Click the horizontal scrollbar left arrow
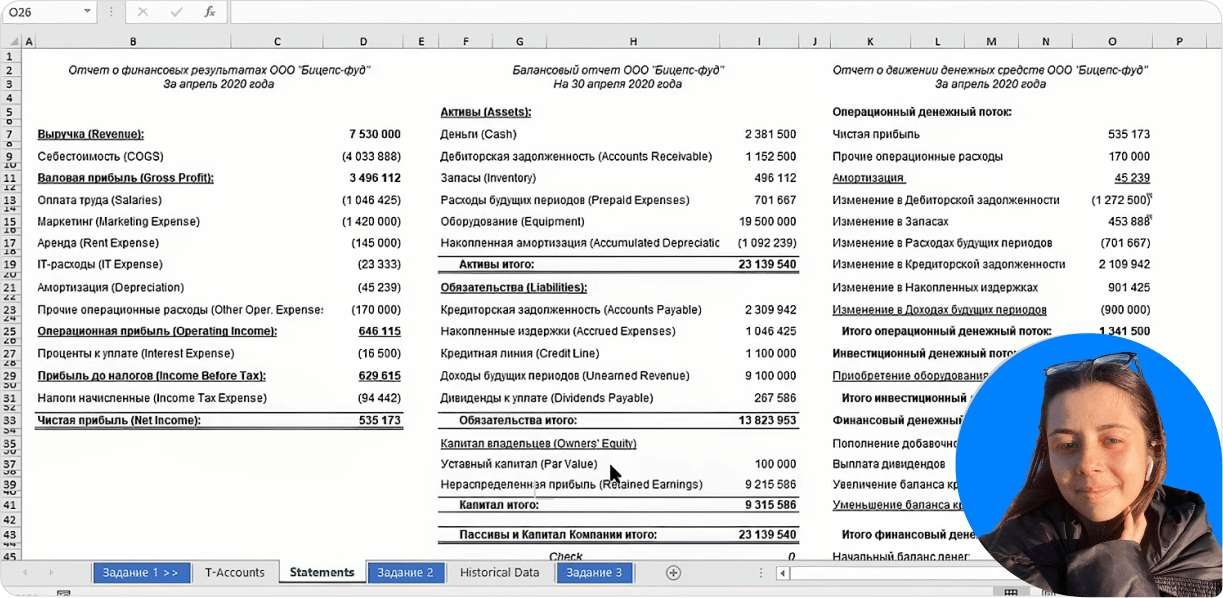Image resolution: width=1223 pixels, height=598 pixels. 783,573
